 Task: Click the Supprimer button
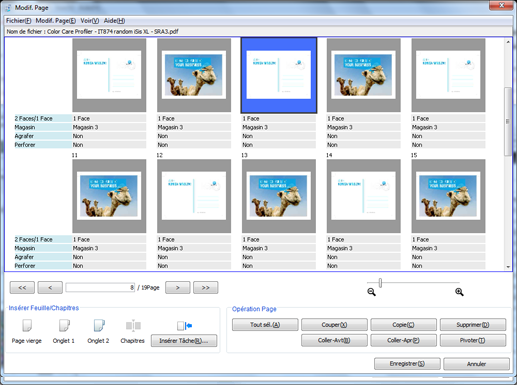[x=473, y=325]
